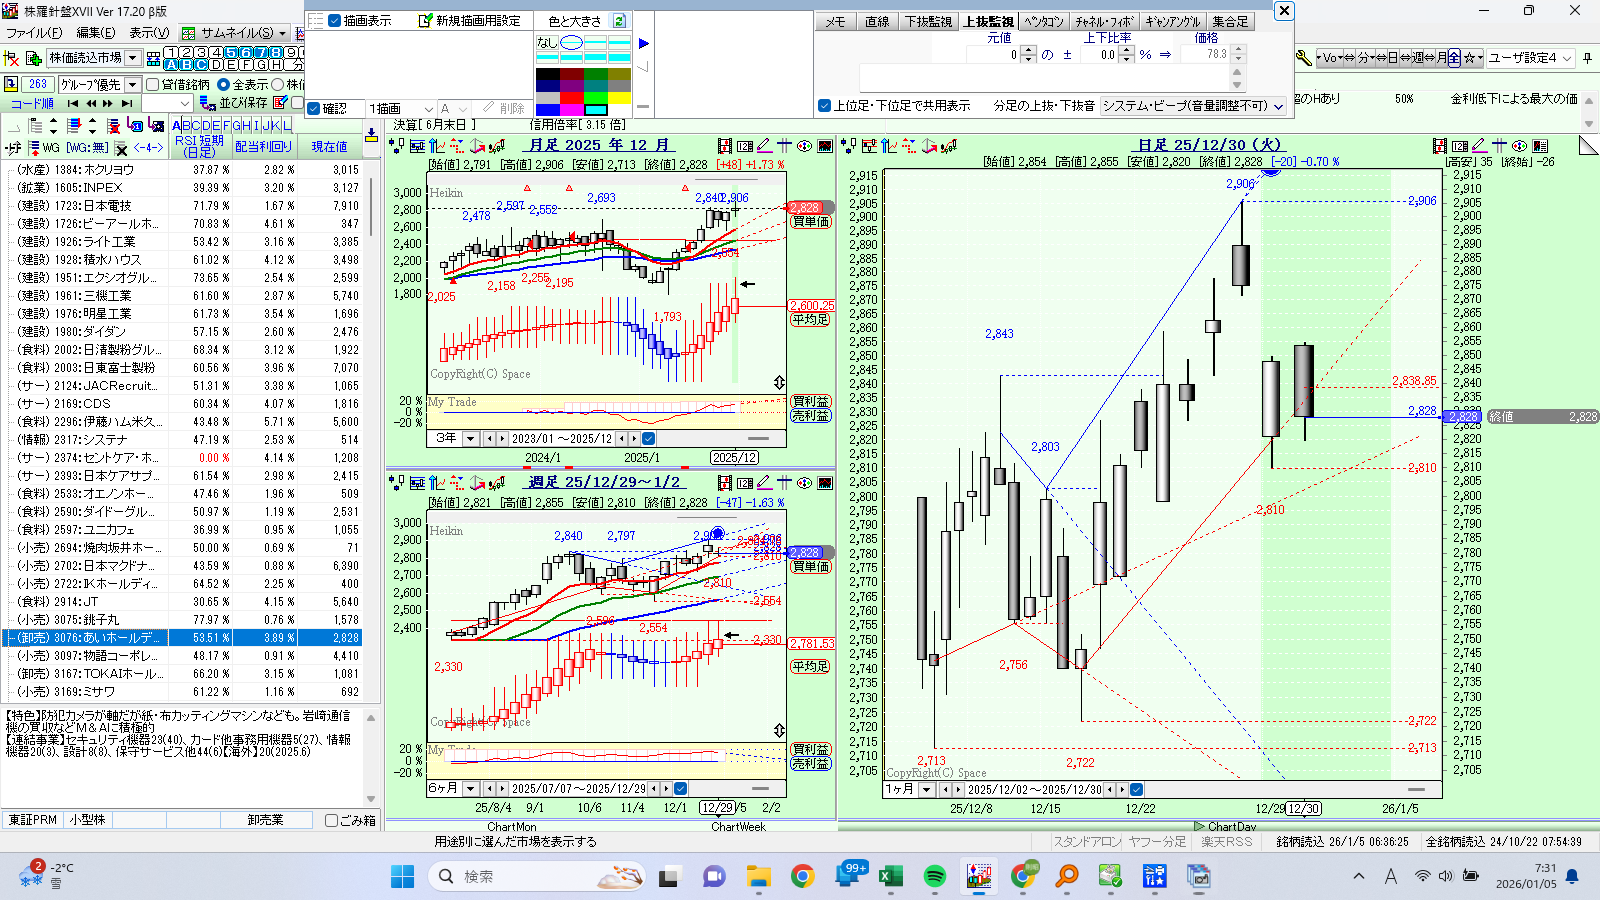Toggle 上位足・下位足で共用表示 checkbox

pyautogui.click(x=824, y=105)
